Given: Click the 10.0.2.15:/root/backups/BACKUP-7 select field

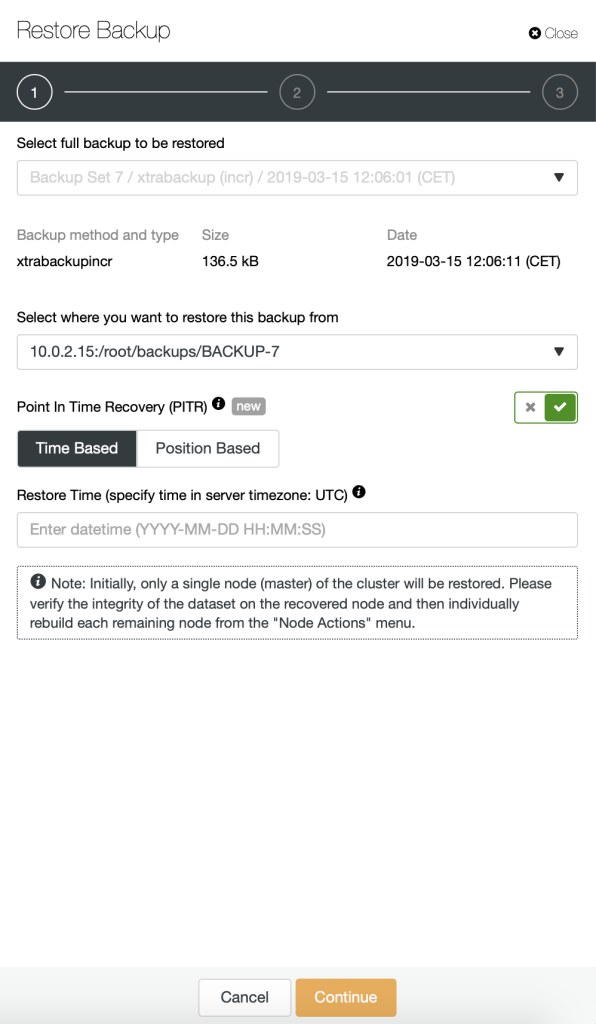Looking at the screenshot, I should coord(297,352).
